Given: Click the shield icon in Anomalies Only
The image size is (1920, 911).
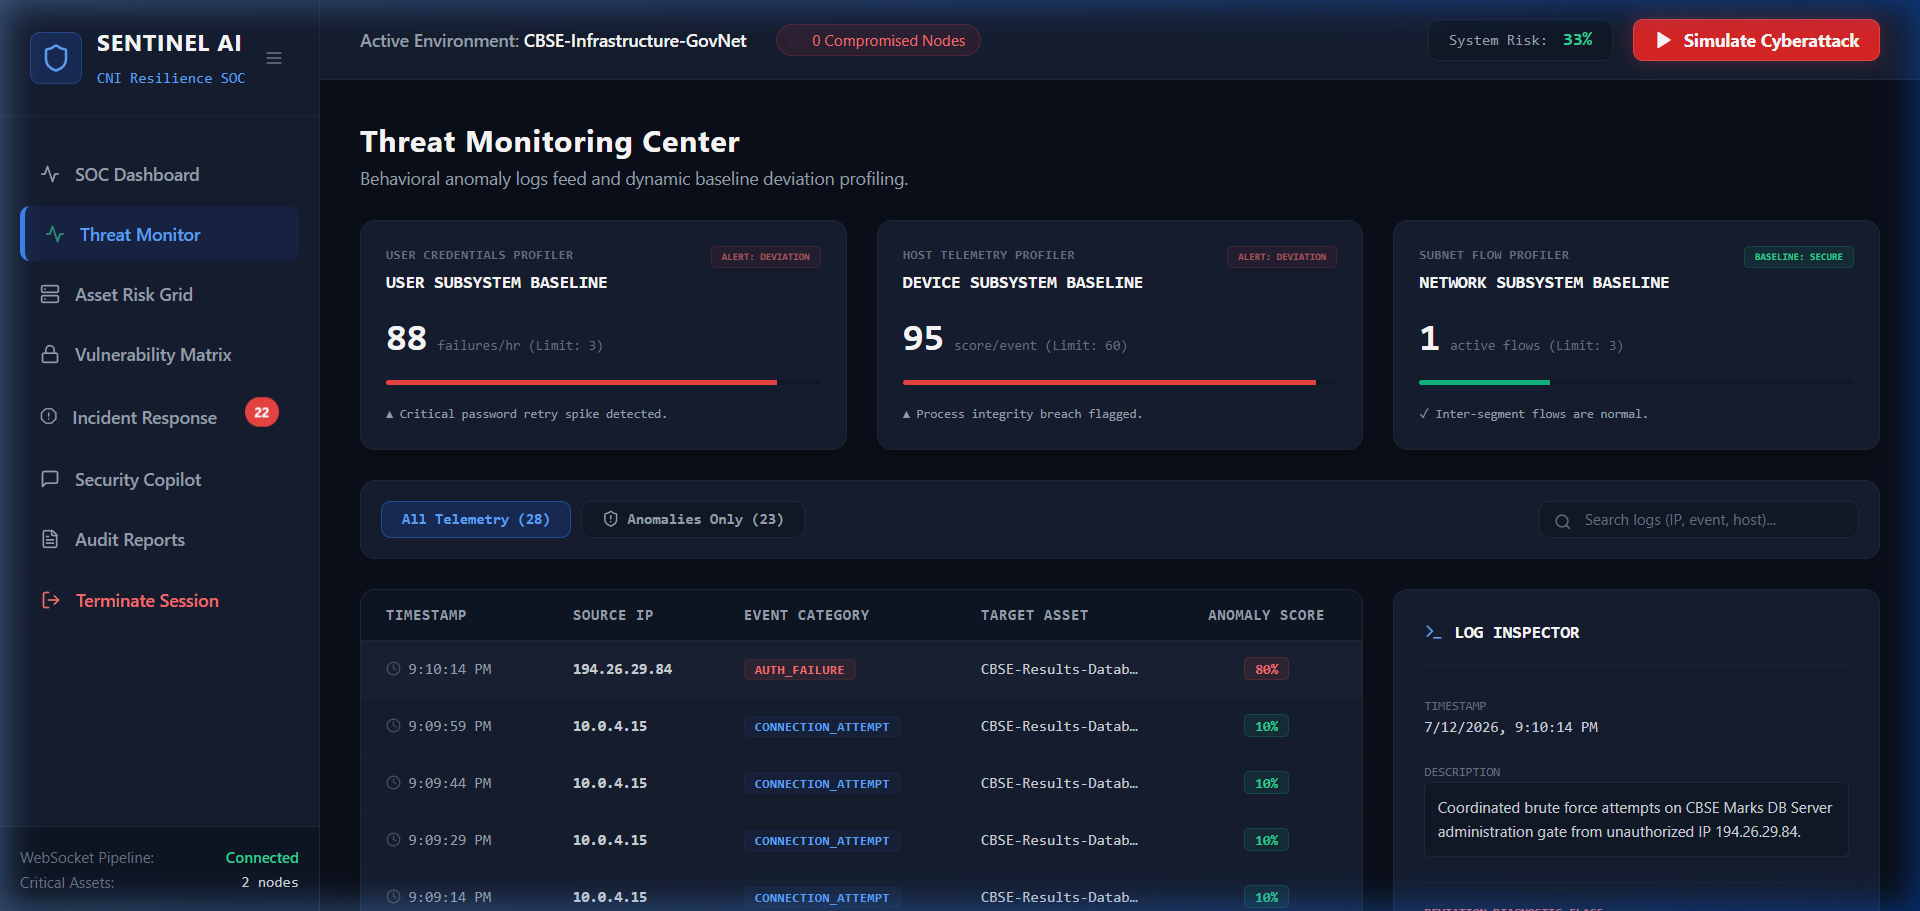Looking at the screenshot, I should [610, 519].
